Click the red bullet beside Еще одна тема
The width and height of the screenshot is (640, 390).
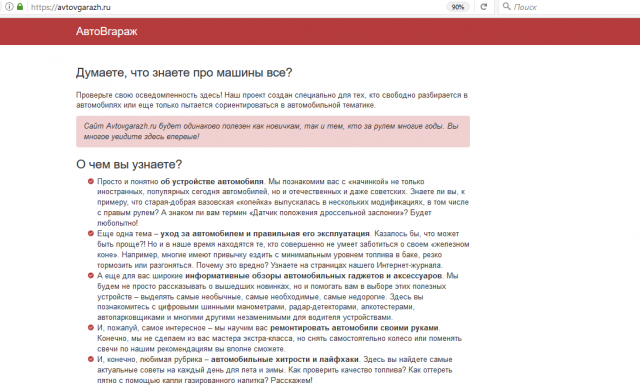click(91, 233)
